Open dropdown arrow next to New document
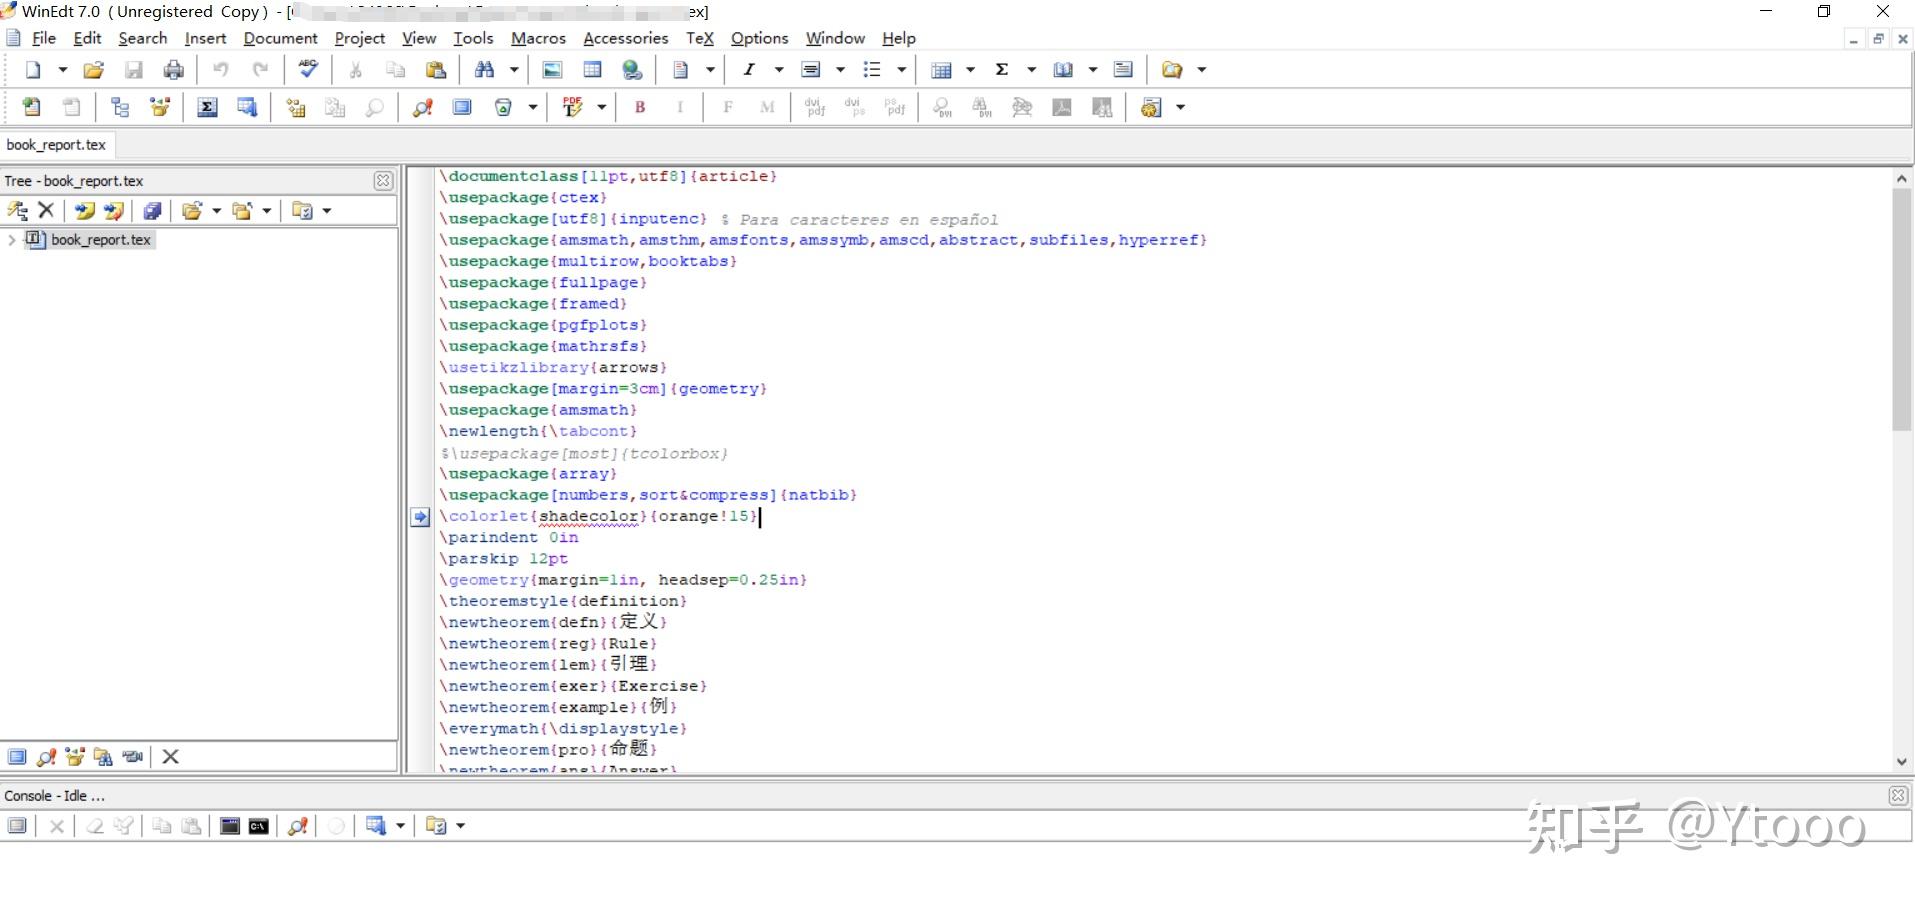The height and width of the screenshot is (904, 1915). pyautogui.click(x=63, y=70)
